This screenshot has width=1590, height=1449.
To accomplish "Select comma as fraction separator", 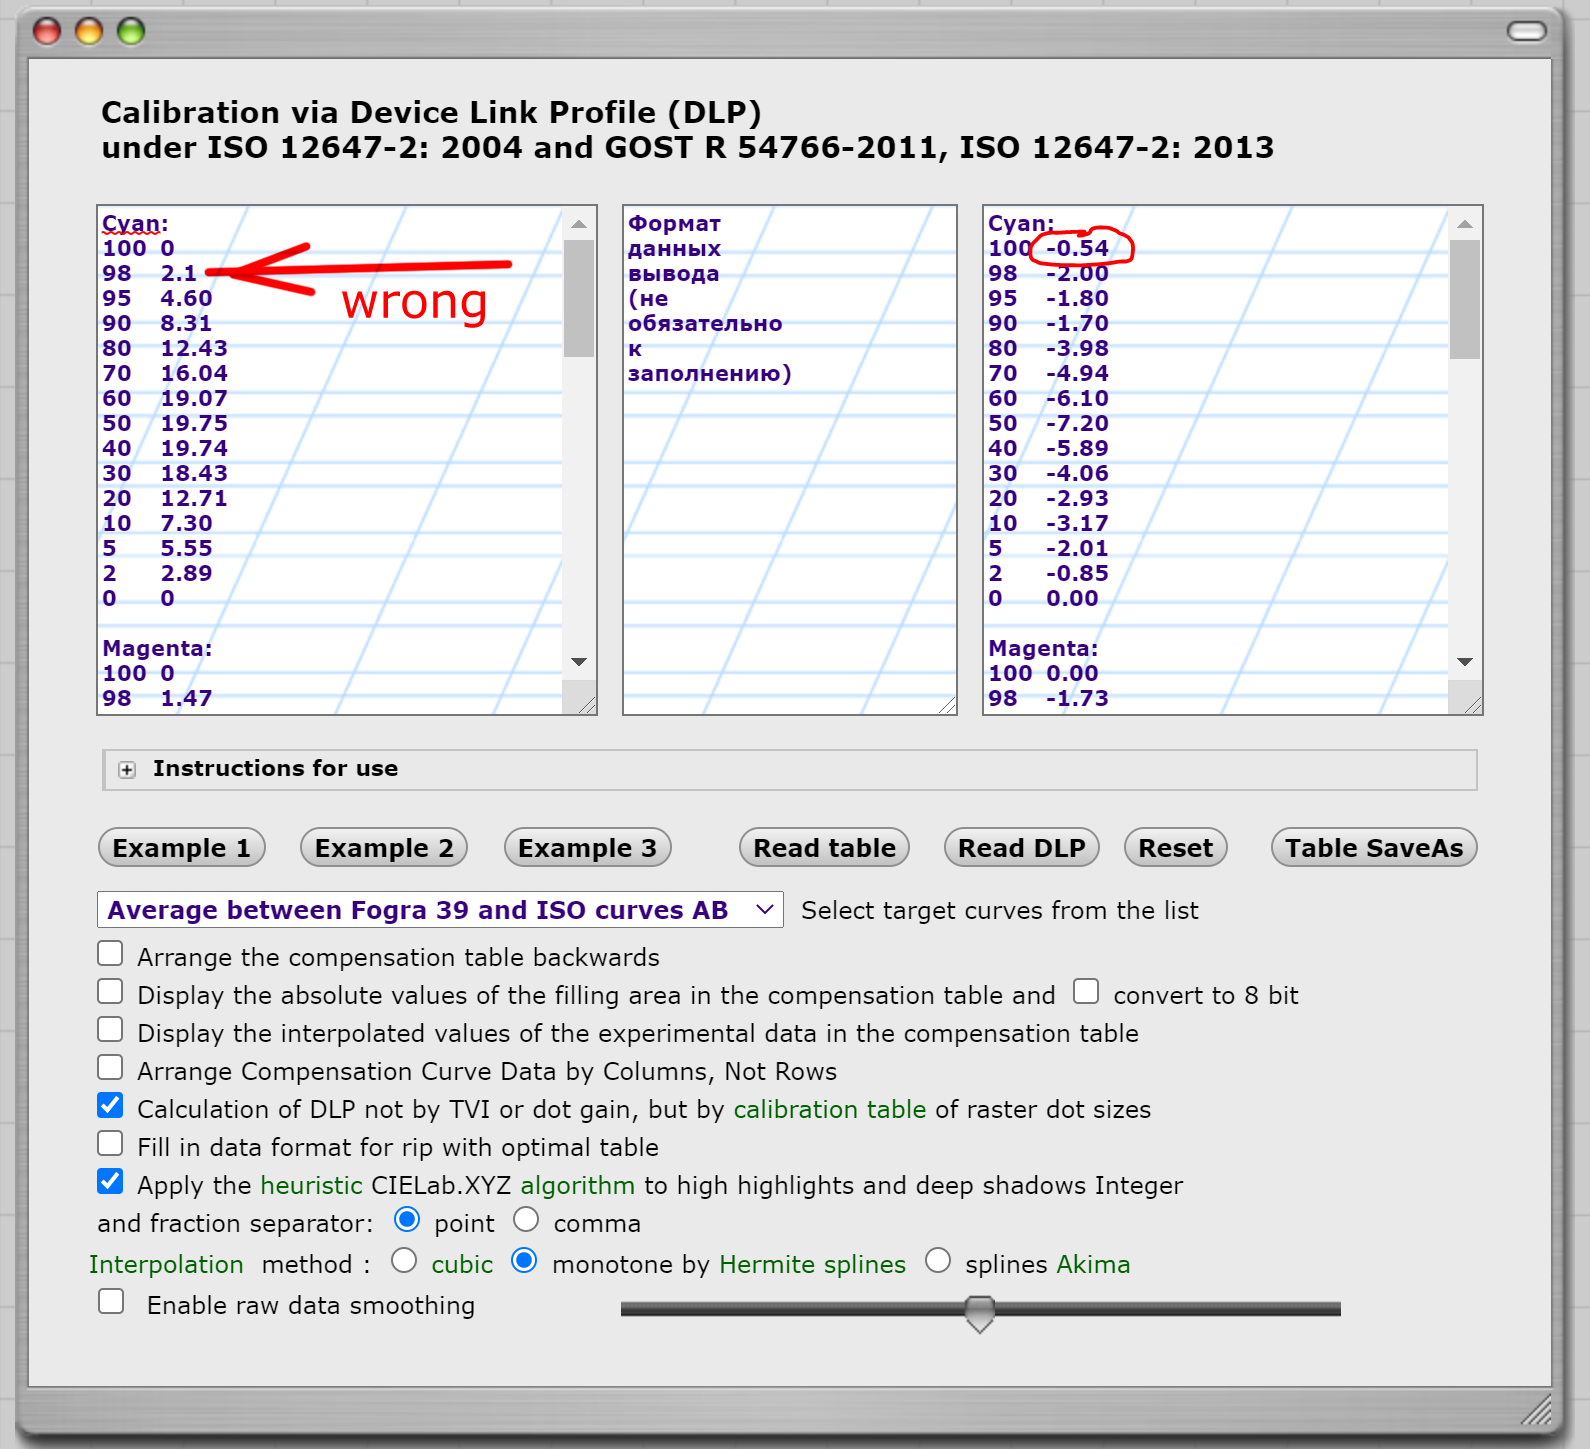I will click(x=526, y=1220).
